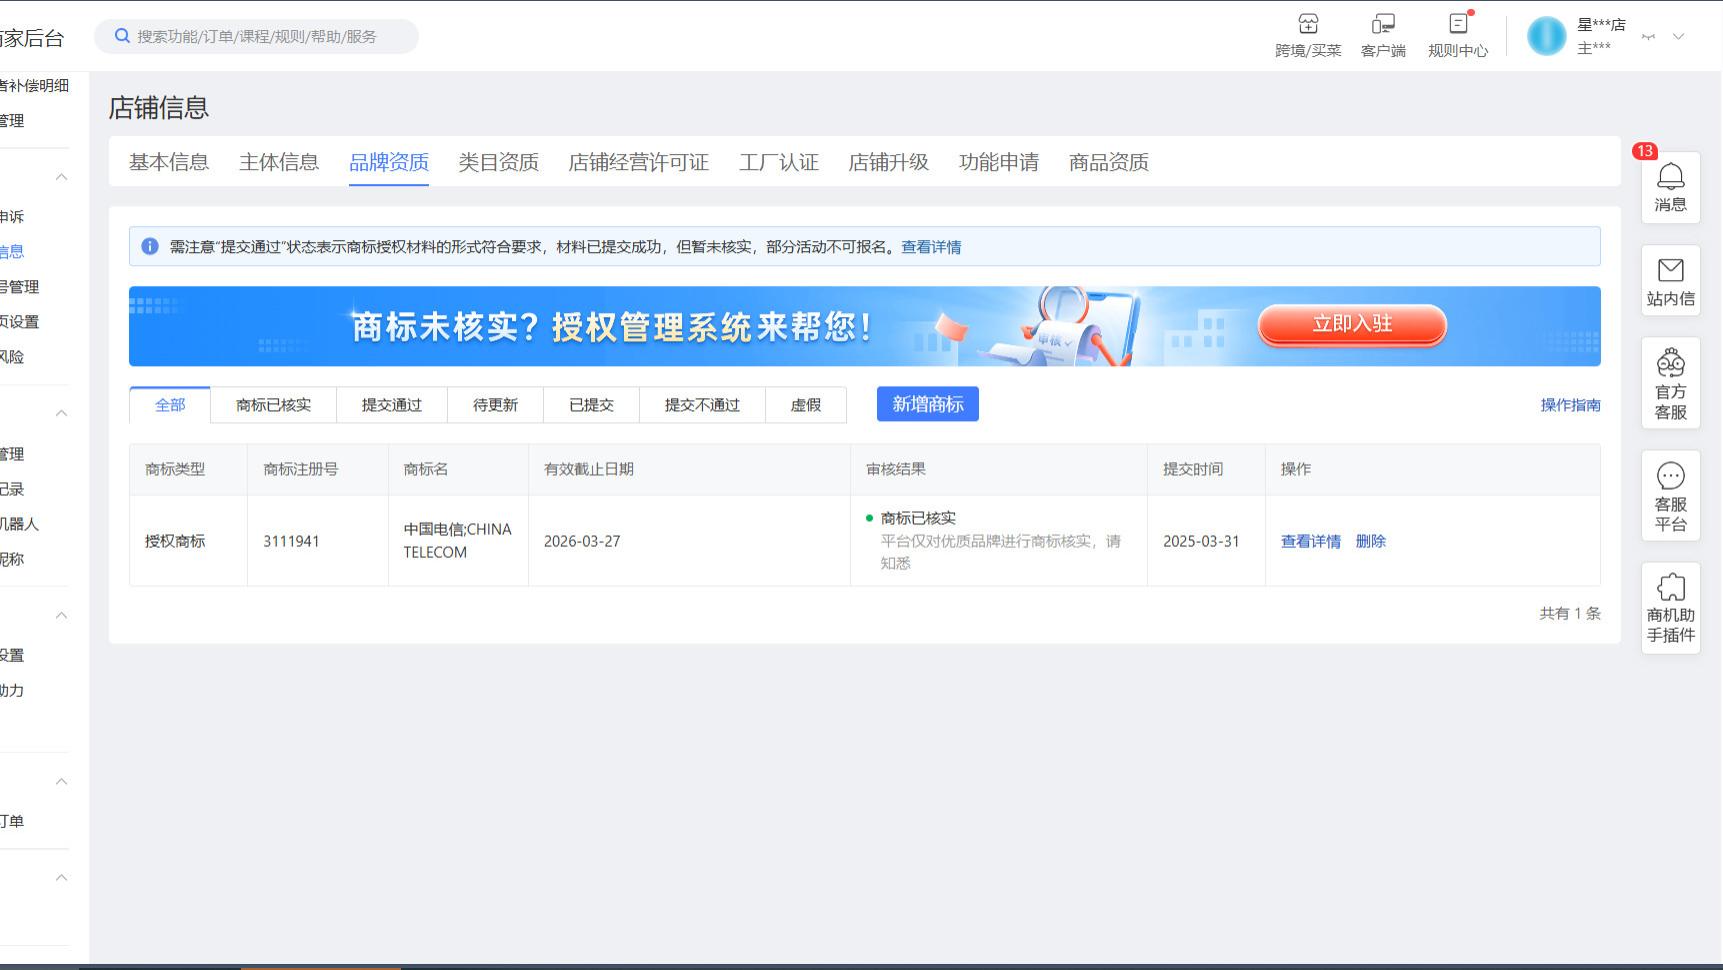Collapse the bottom sidebar section chevron

click(62, 878)
